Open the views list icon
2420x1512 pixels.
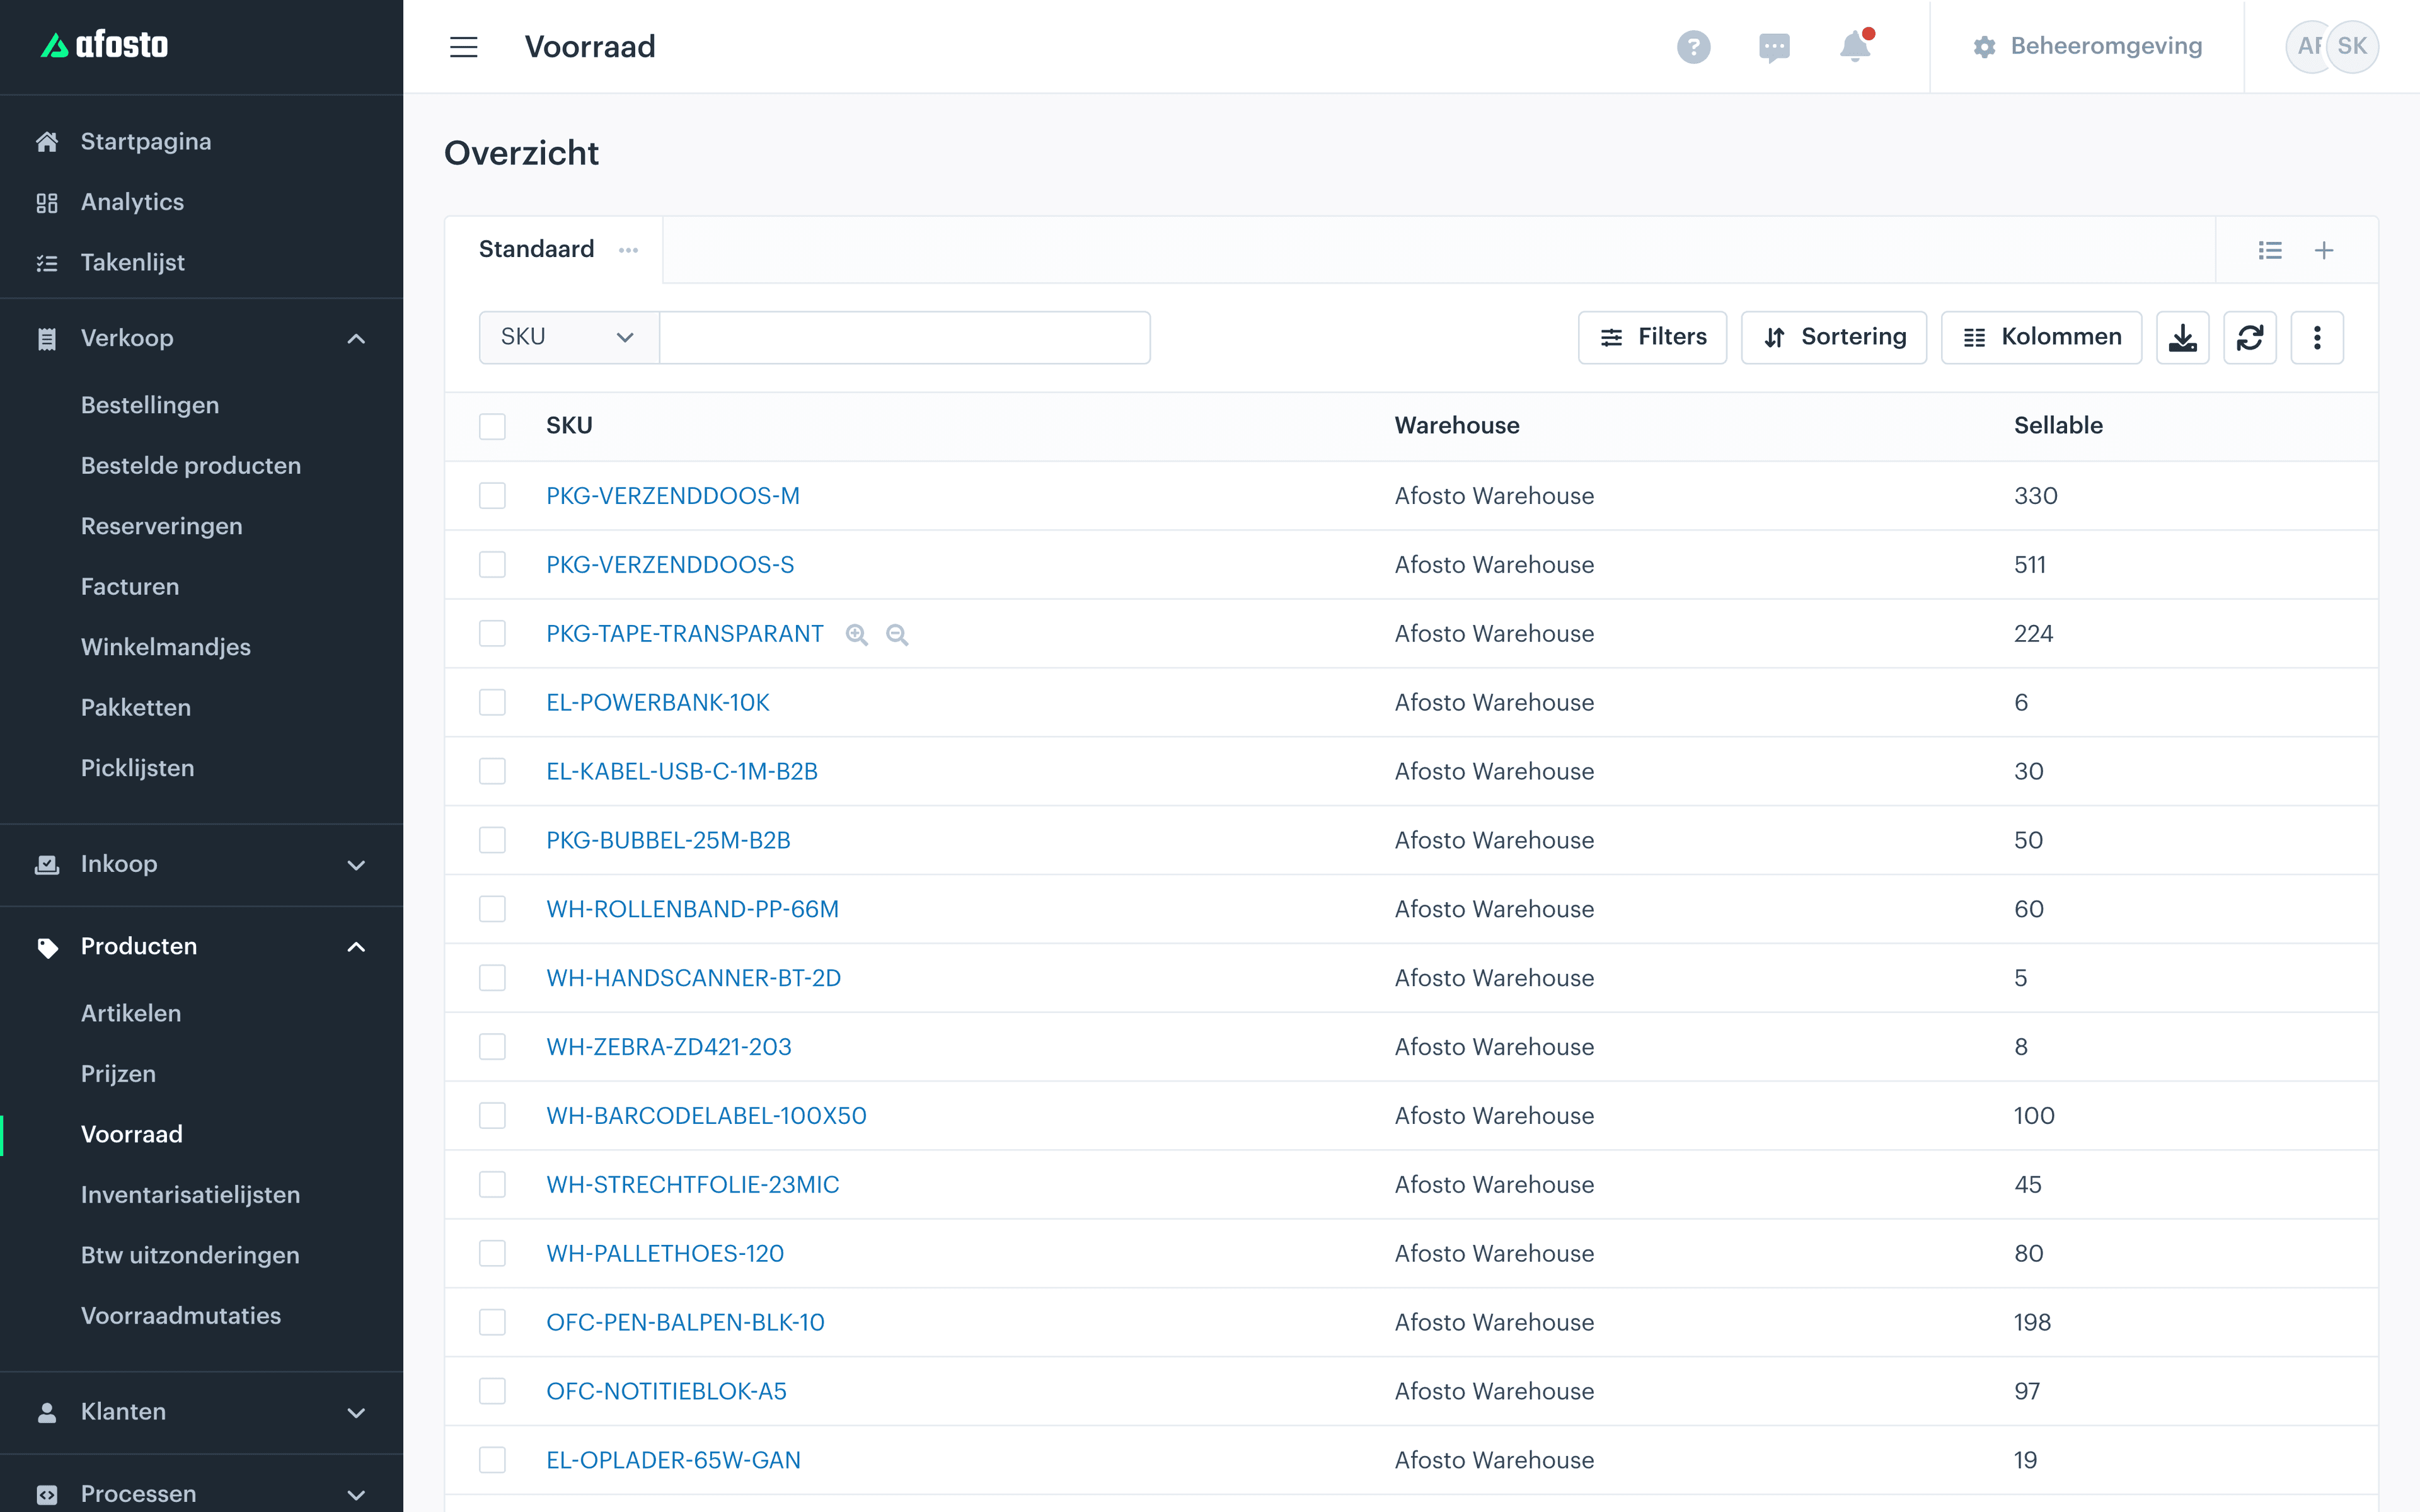coord(2270,250)
